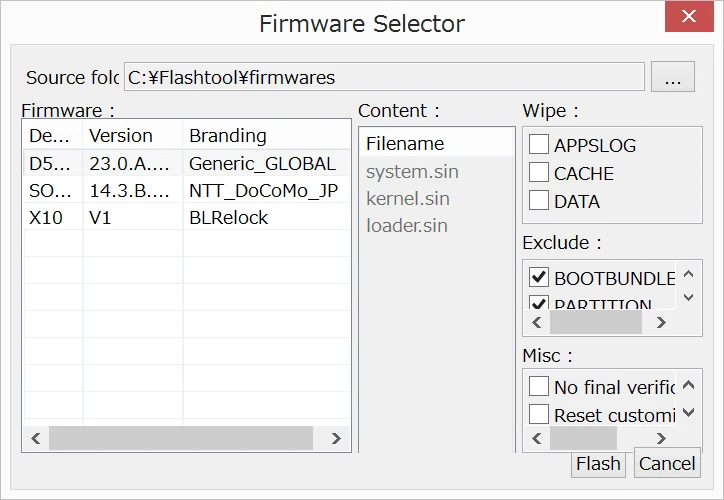The image size is (724, 500).
Task: Select the BLRelock firmware row
Action: (x=187, y=217)
